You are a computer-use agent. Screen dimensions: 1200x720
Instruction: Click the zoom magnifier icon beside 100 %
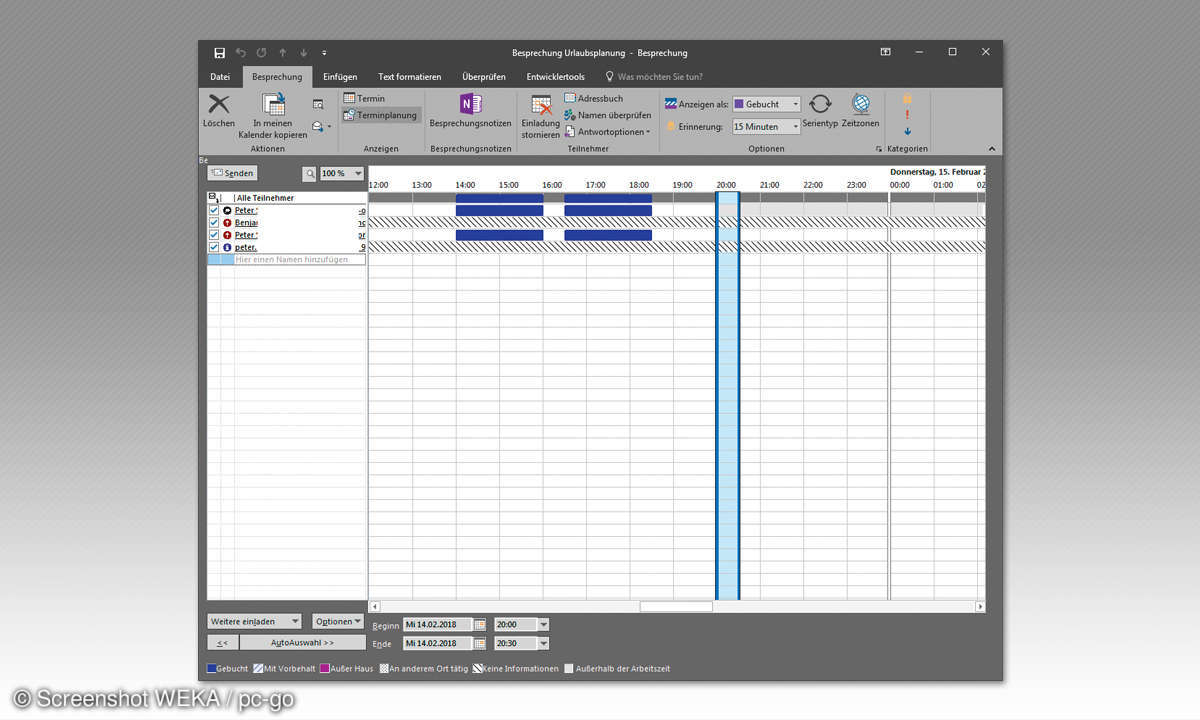tap(309, 173)
